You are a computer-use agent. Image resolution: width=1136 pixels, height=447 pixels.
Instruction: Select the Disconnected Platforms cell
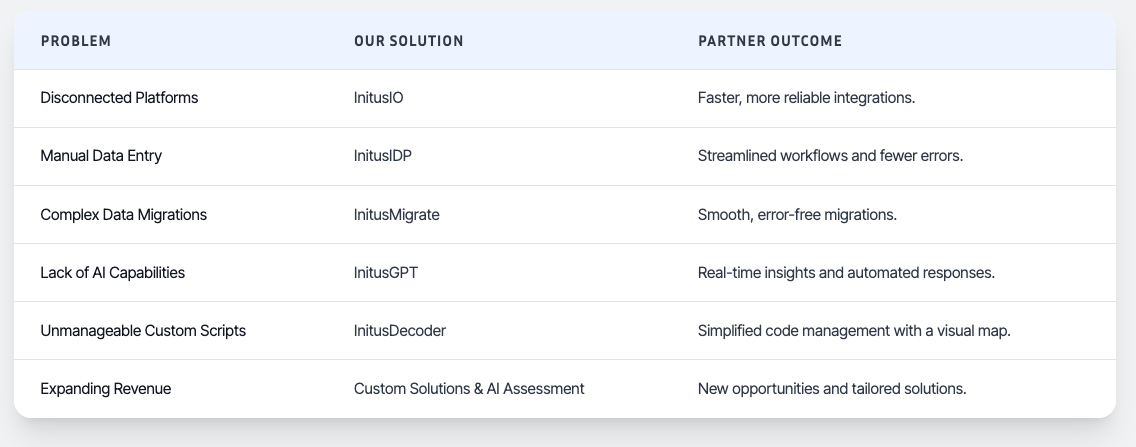coord(119,98)
